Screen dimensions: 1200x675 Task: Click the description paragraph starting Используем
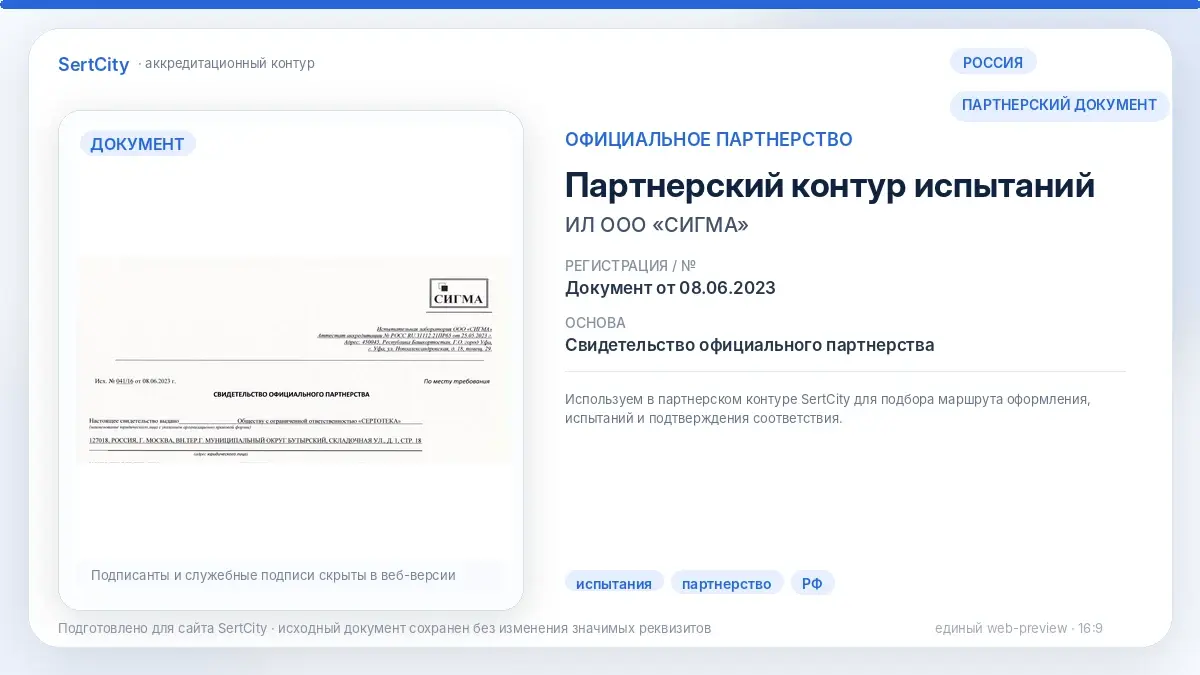[827, 409]
